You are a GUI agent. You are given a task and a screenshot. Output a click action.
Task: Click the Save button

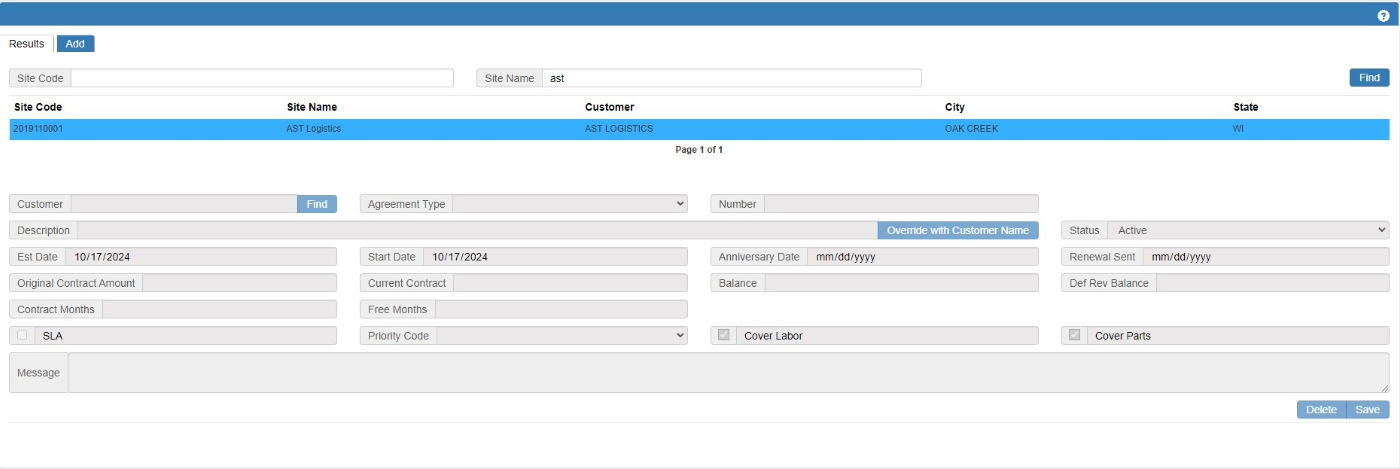click(x=1367, y=410)
